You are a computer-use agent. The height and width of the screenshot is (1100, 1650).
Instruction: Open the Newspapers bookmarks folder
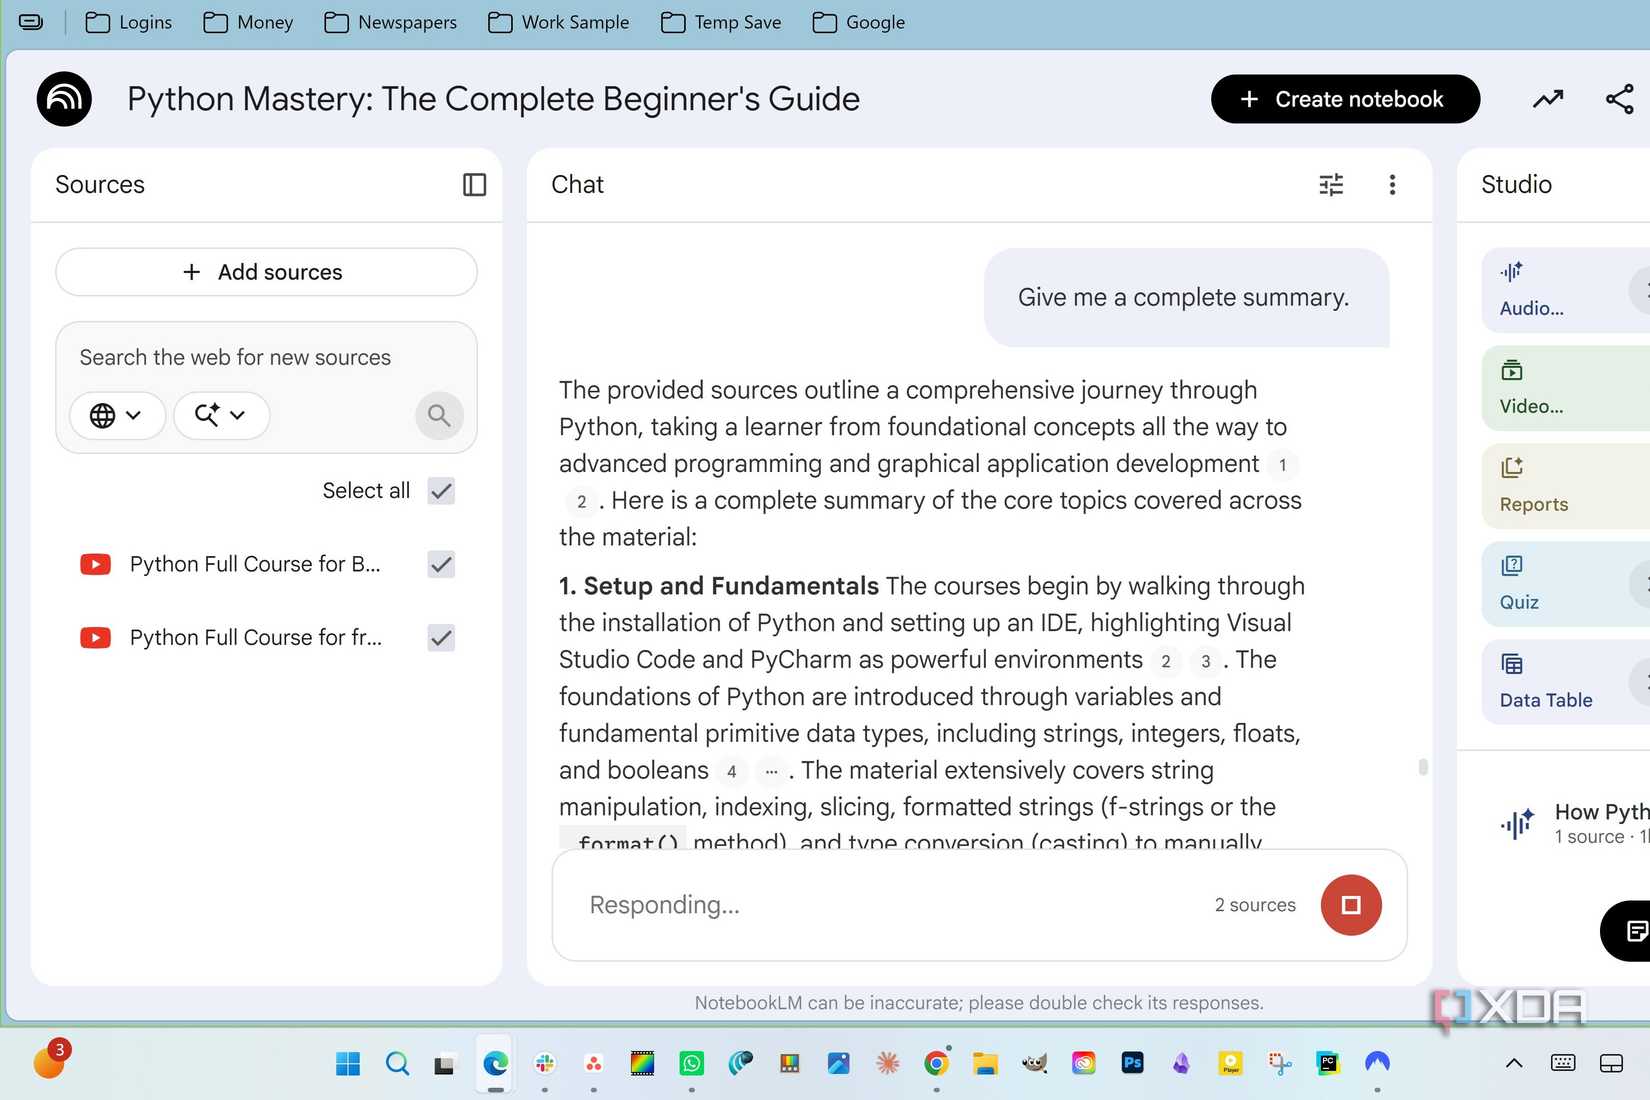[x=391, y=22]
